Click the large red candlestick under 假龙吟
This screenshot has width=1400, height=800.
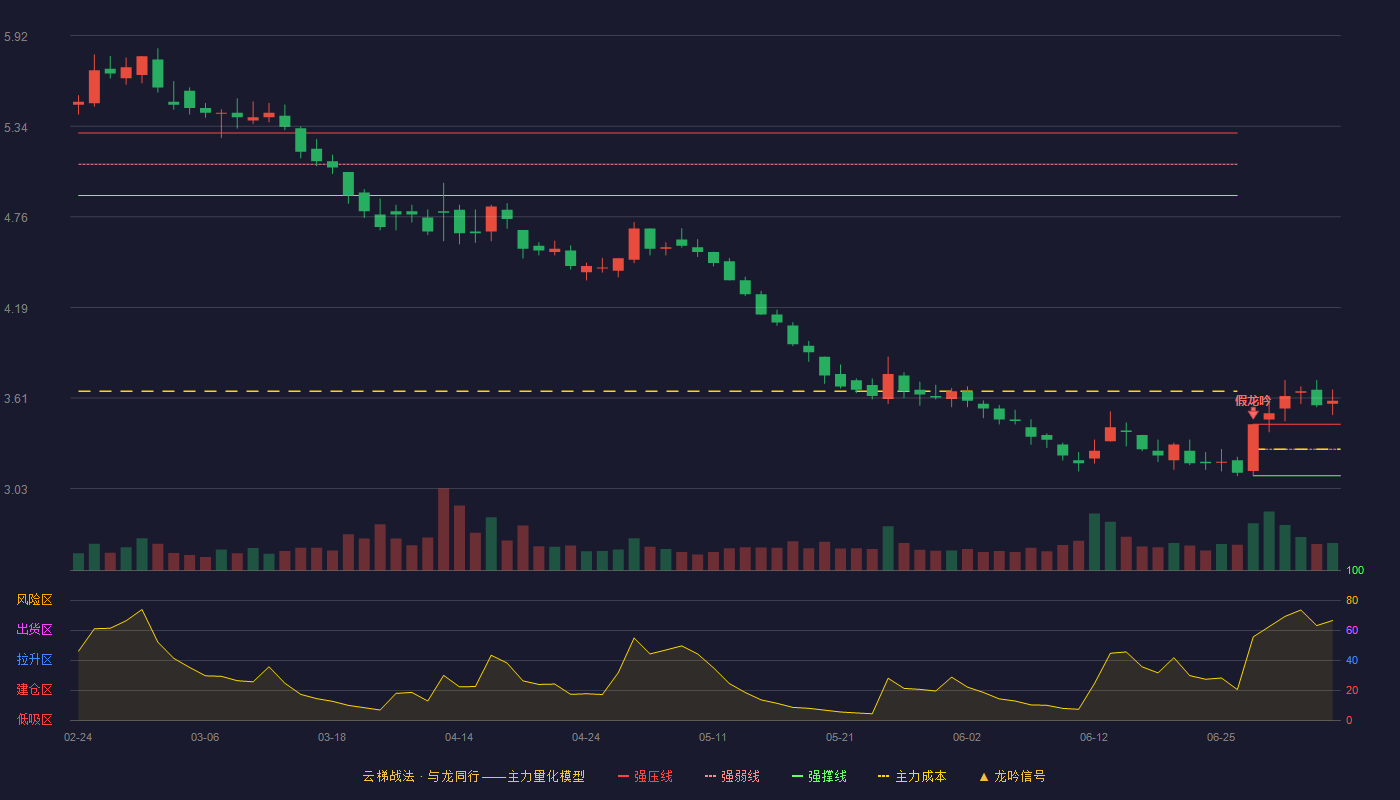coord(1253,447)
